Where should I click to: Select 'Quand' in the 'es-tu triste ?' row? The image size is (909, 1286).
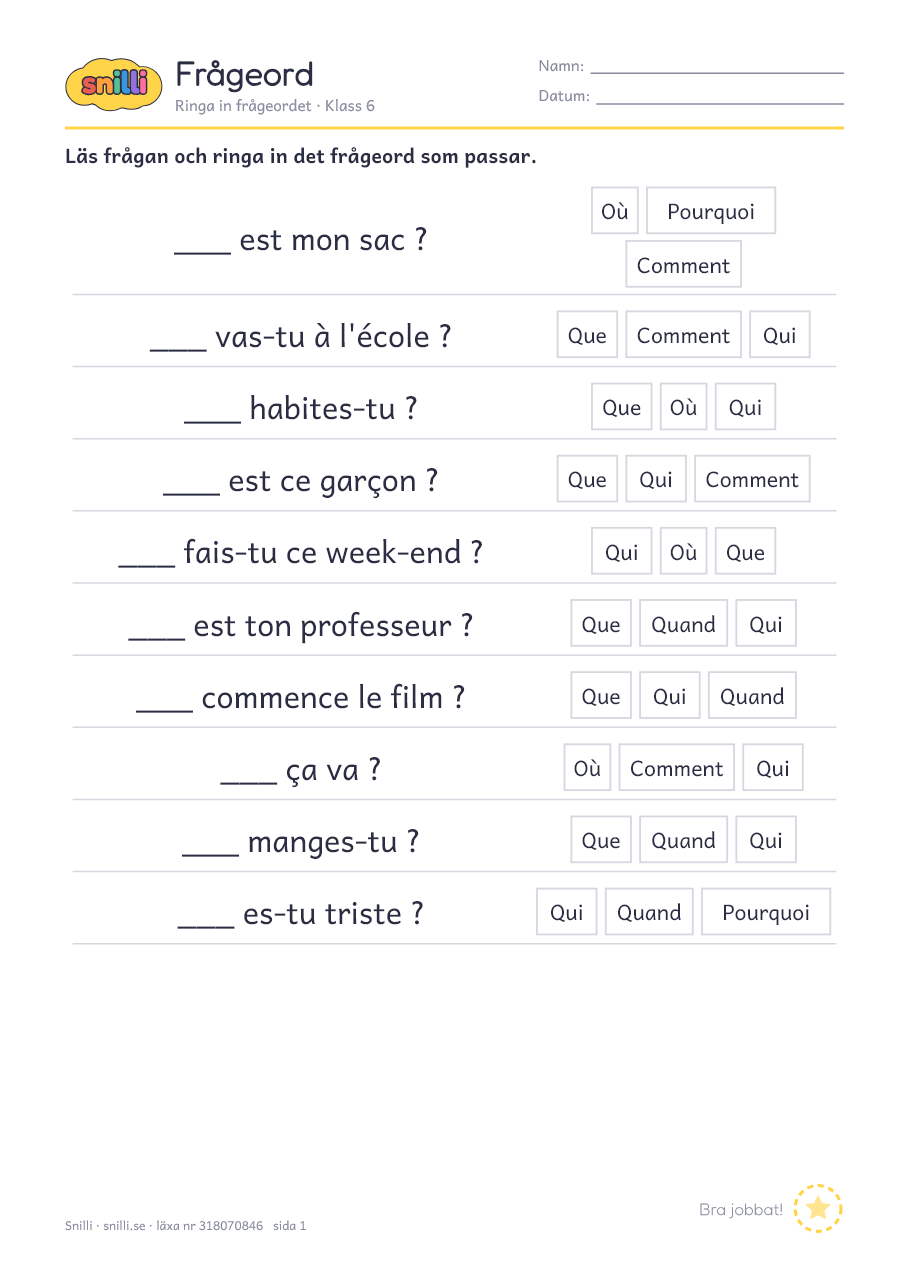point(649,912)
